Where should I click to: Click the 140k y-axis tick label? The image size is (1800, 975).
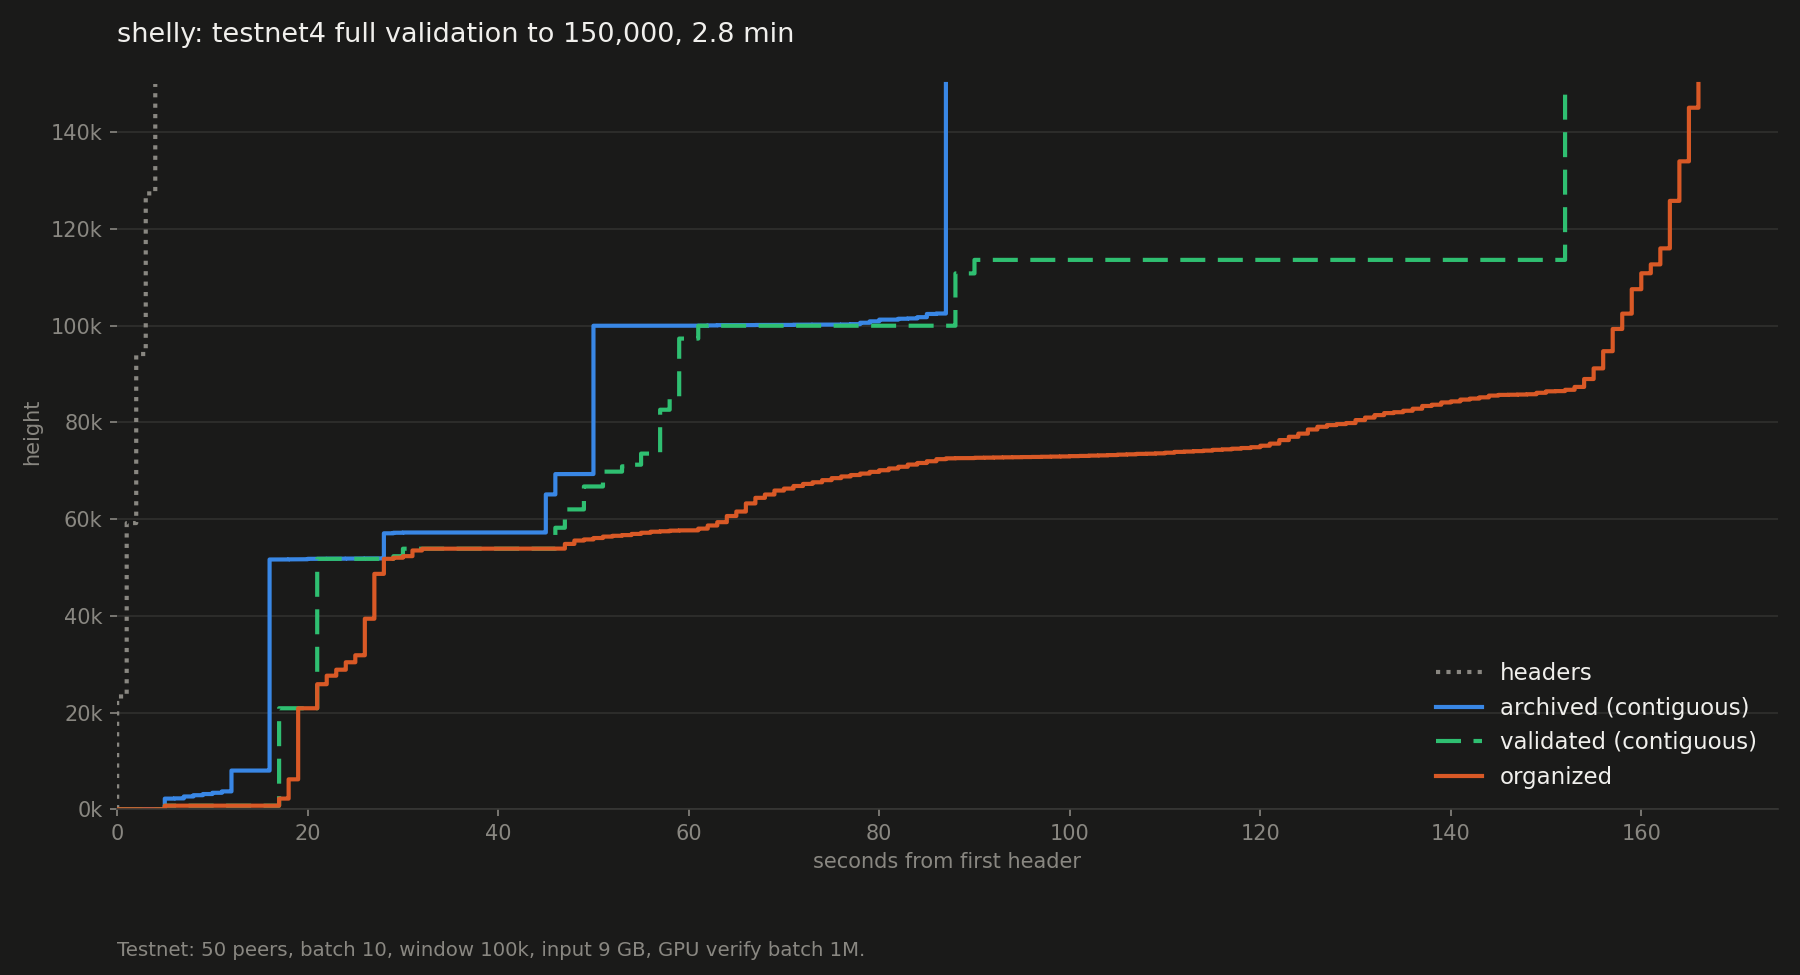coord(77,132)
